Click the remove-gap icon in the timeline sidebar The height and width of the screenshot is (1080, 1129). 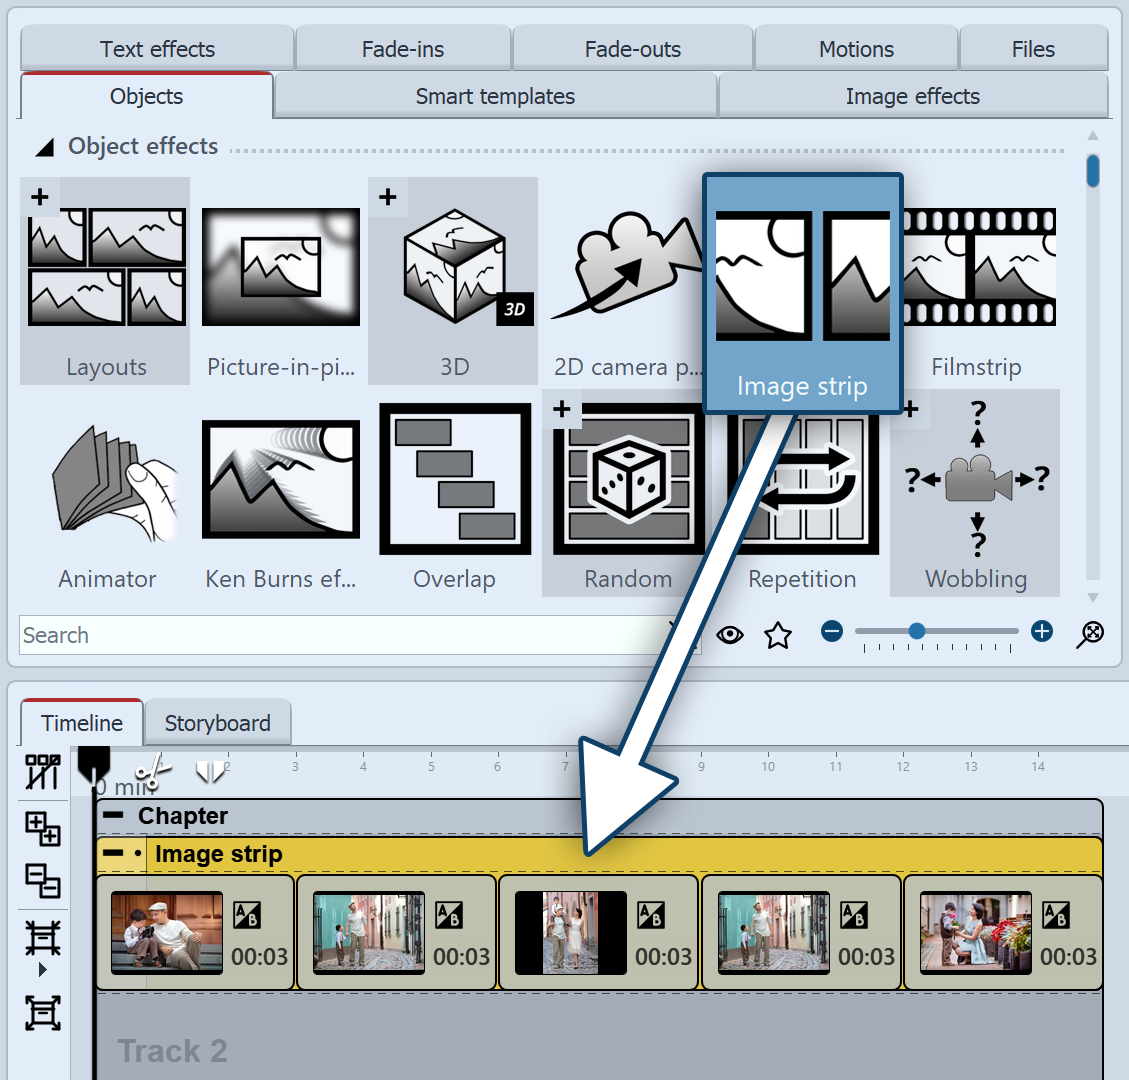(42, 883)
